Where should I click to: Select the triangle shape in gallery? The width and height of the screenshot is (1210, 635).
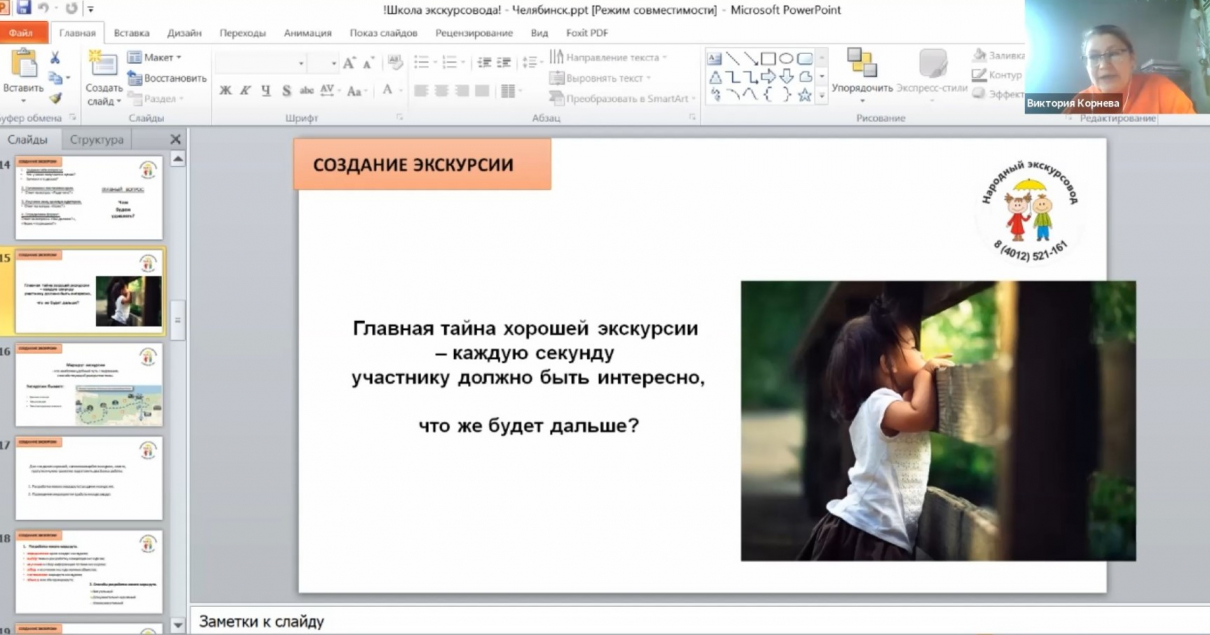pyautogui.click(x=715, y=77)
